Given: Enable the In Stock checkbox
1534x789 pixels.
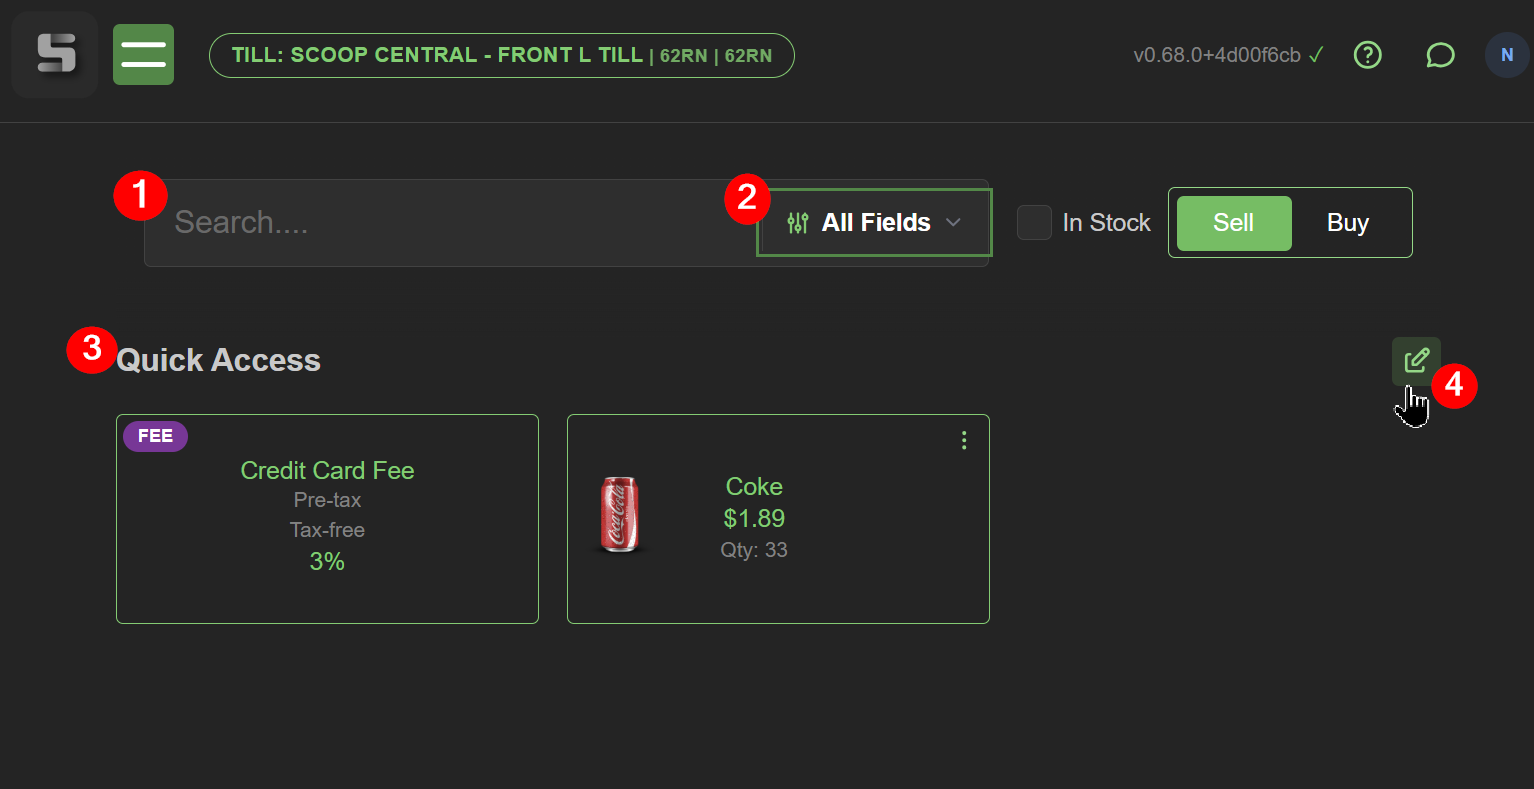Looking at the screenshot, I should click(1034, 222).
